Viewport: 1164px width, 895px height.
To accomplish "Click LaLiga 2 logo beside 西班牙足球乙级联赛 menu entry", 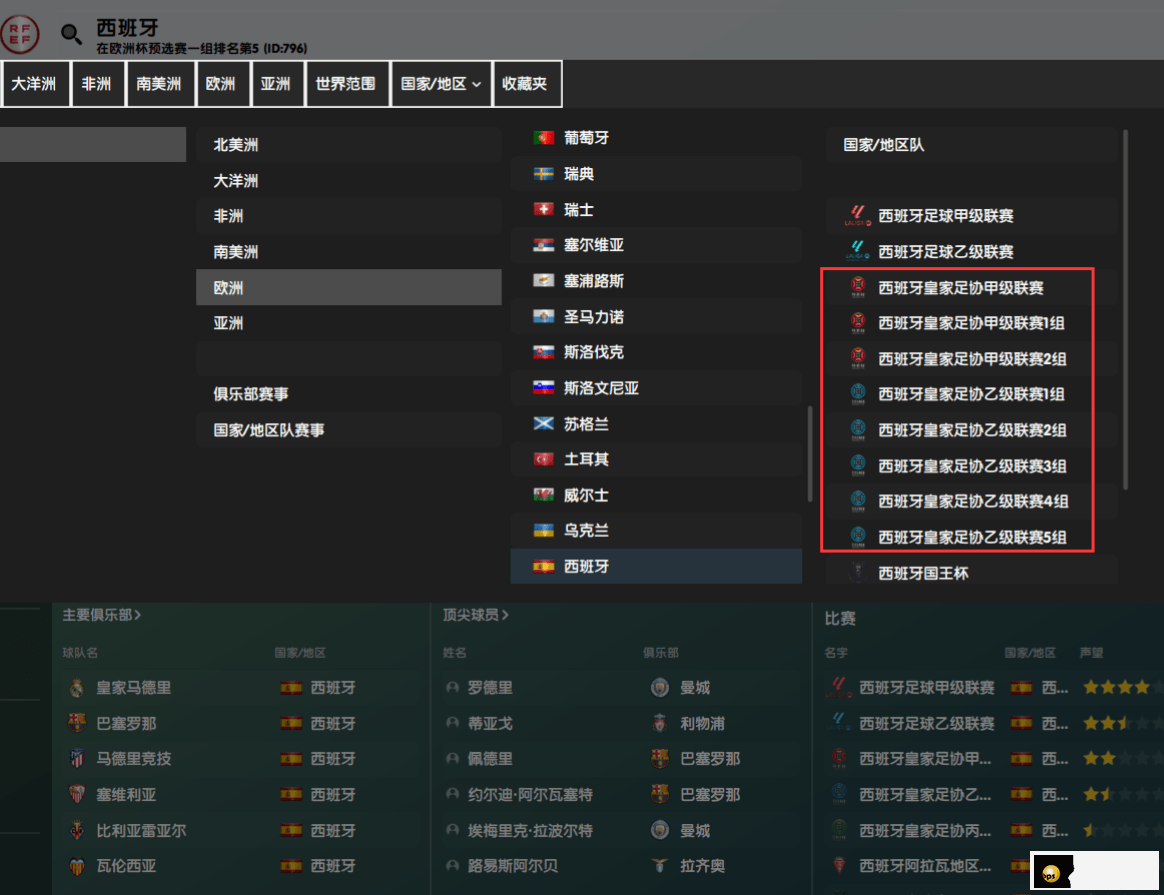I will [x=857, y=252].
